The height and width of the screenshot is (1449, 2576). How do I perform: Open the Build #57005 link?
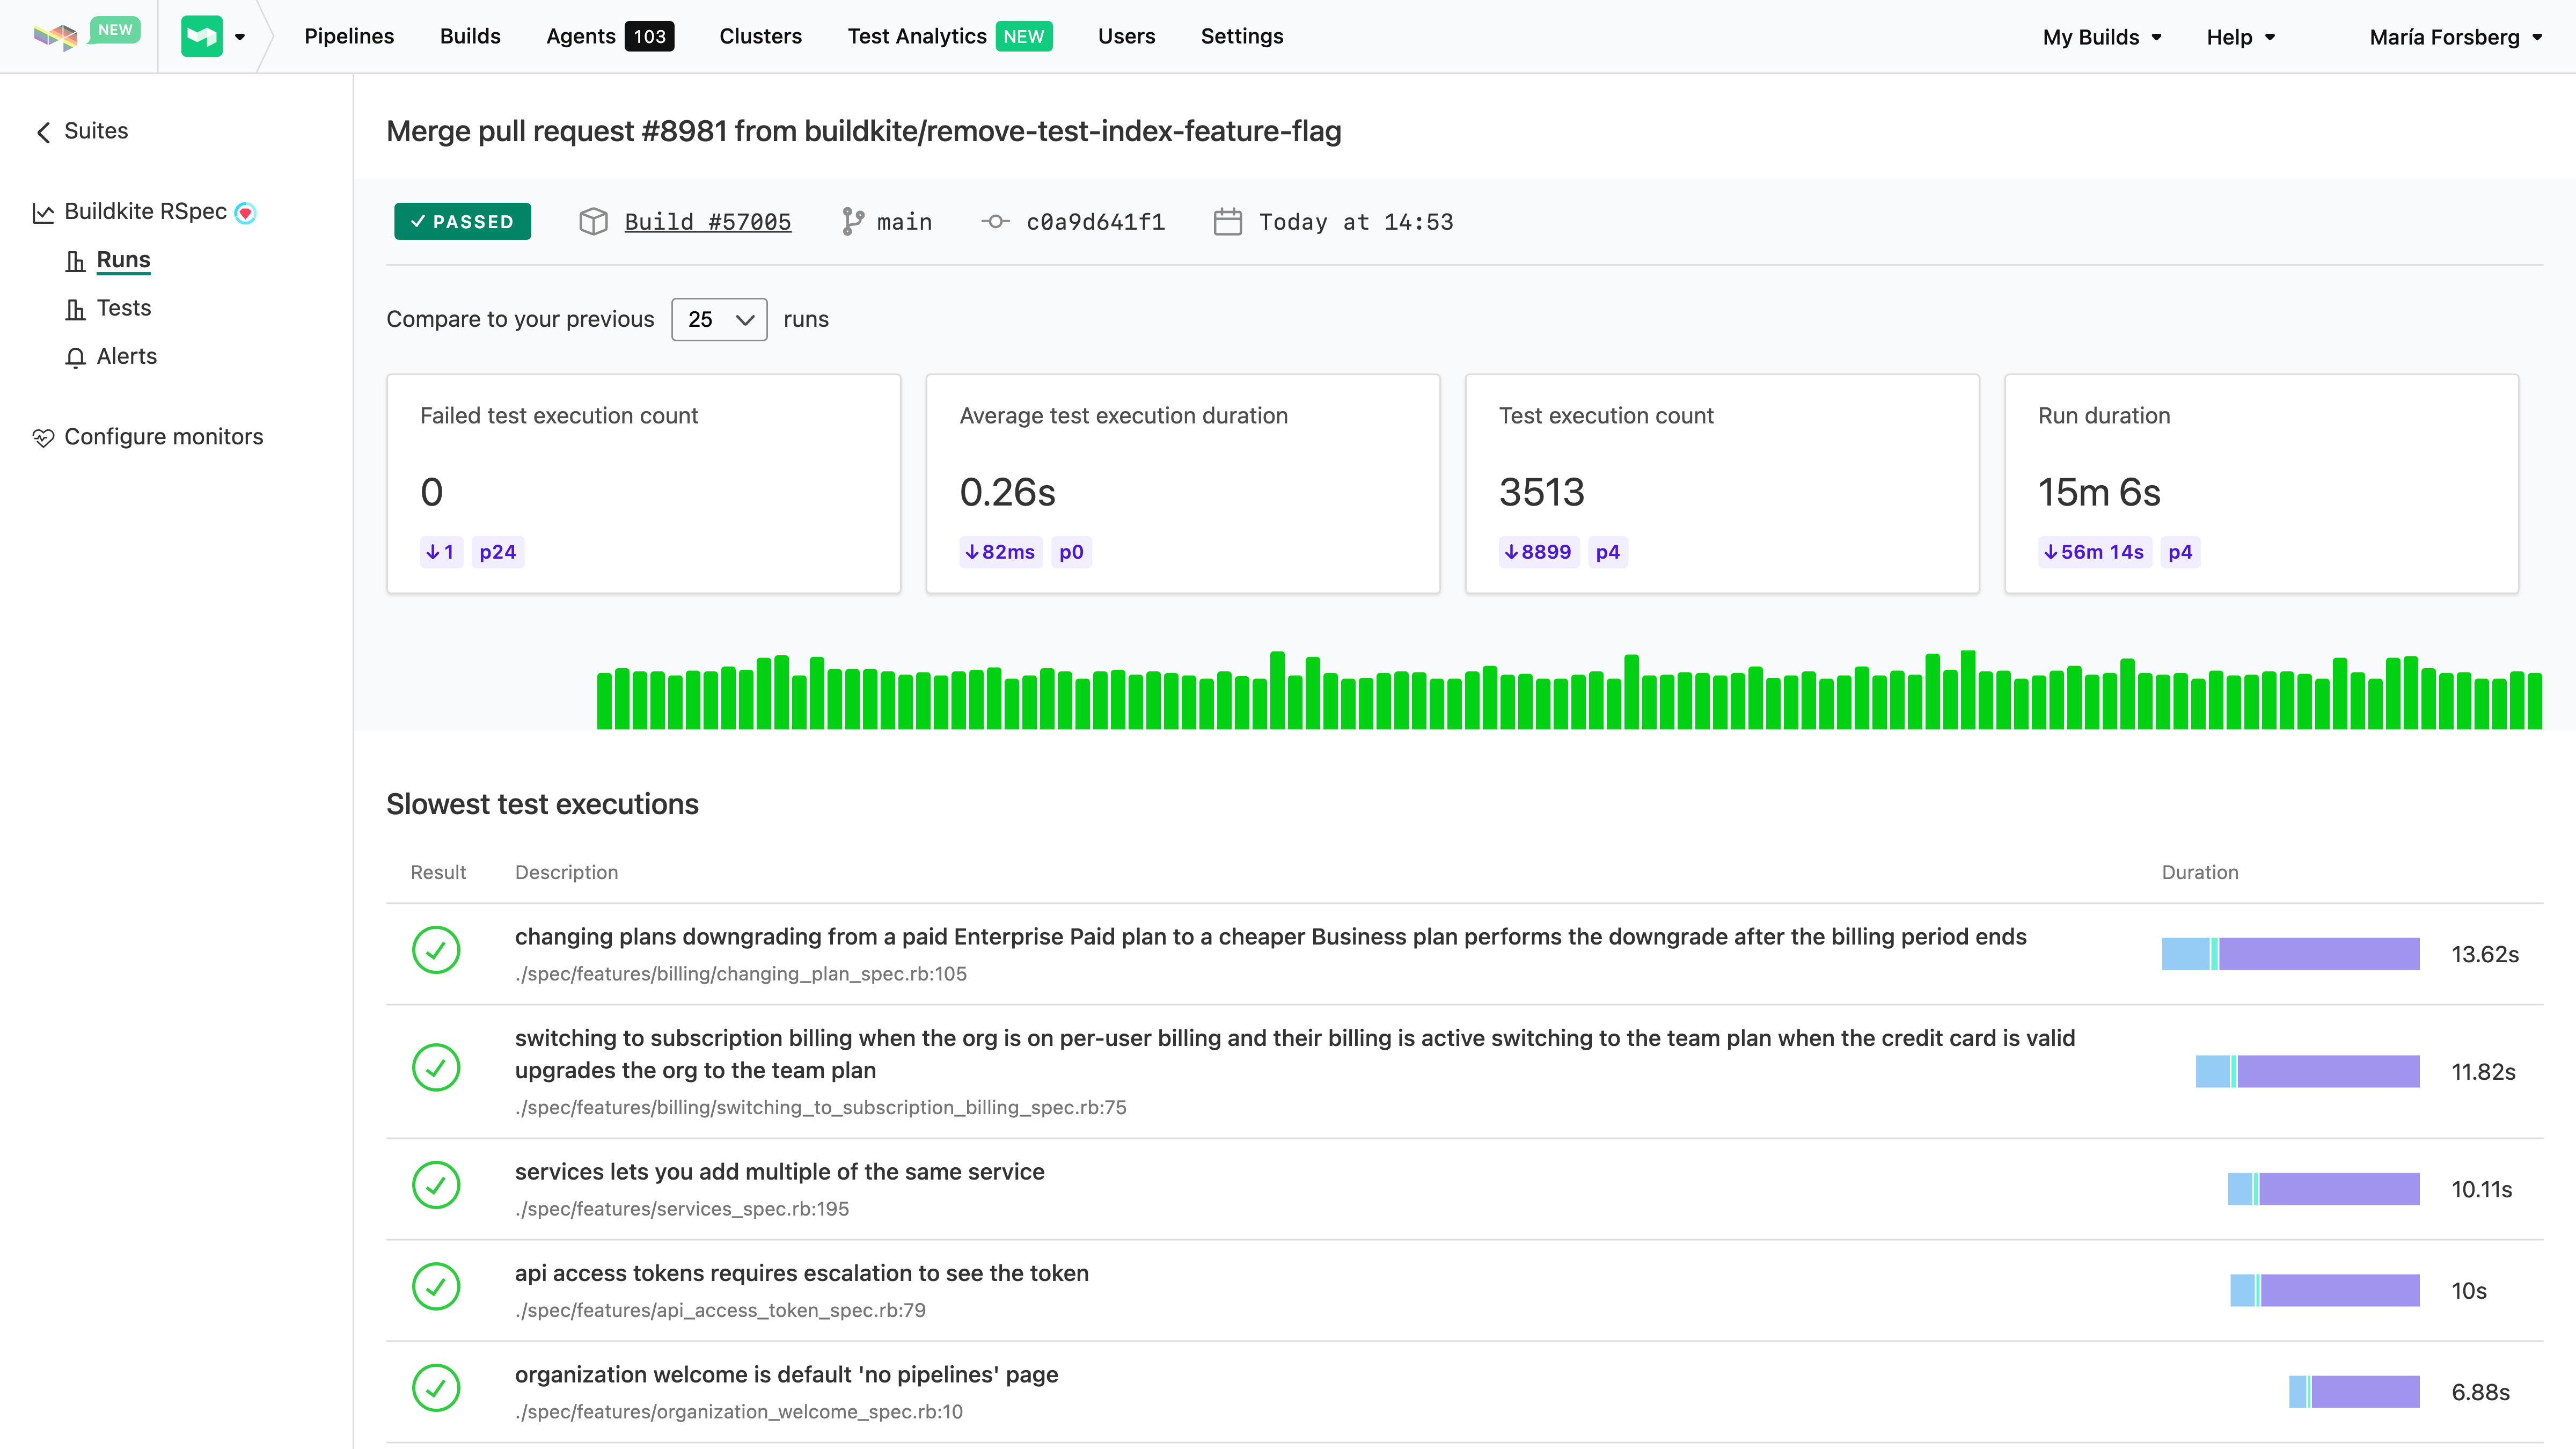click(707, 221)
